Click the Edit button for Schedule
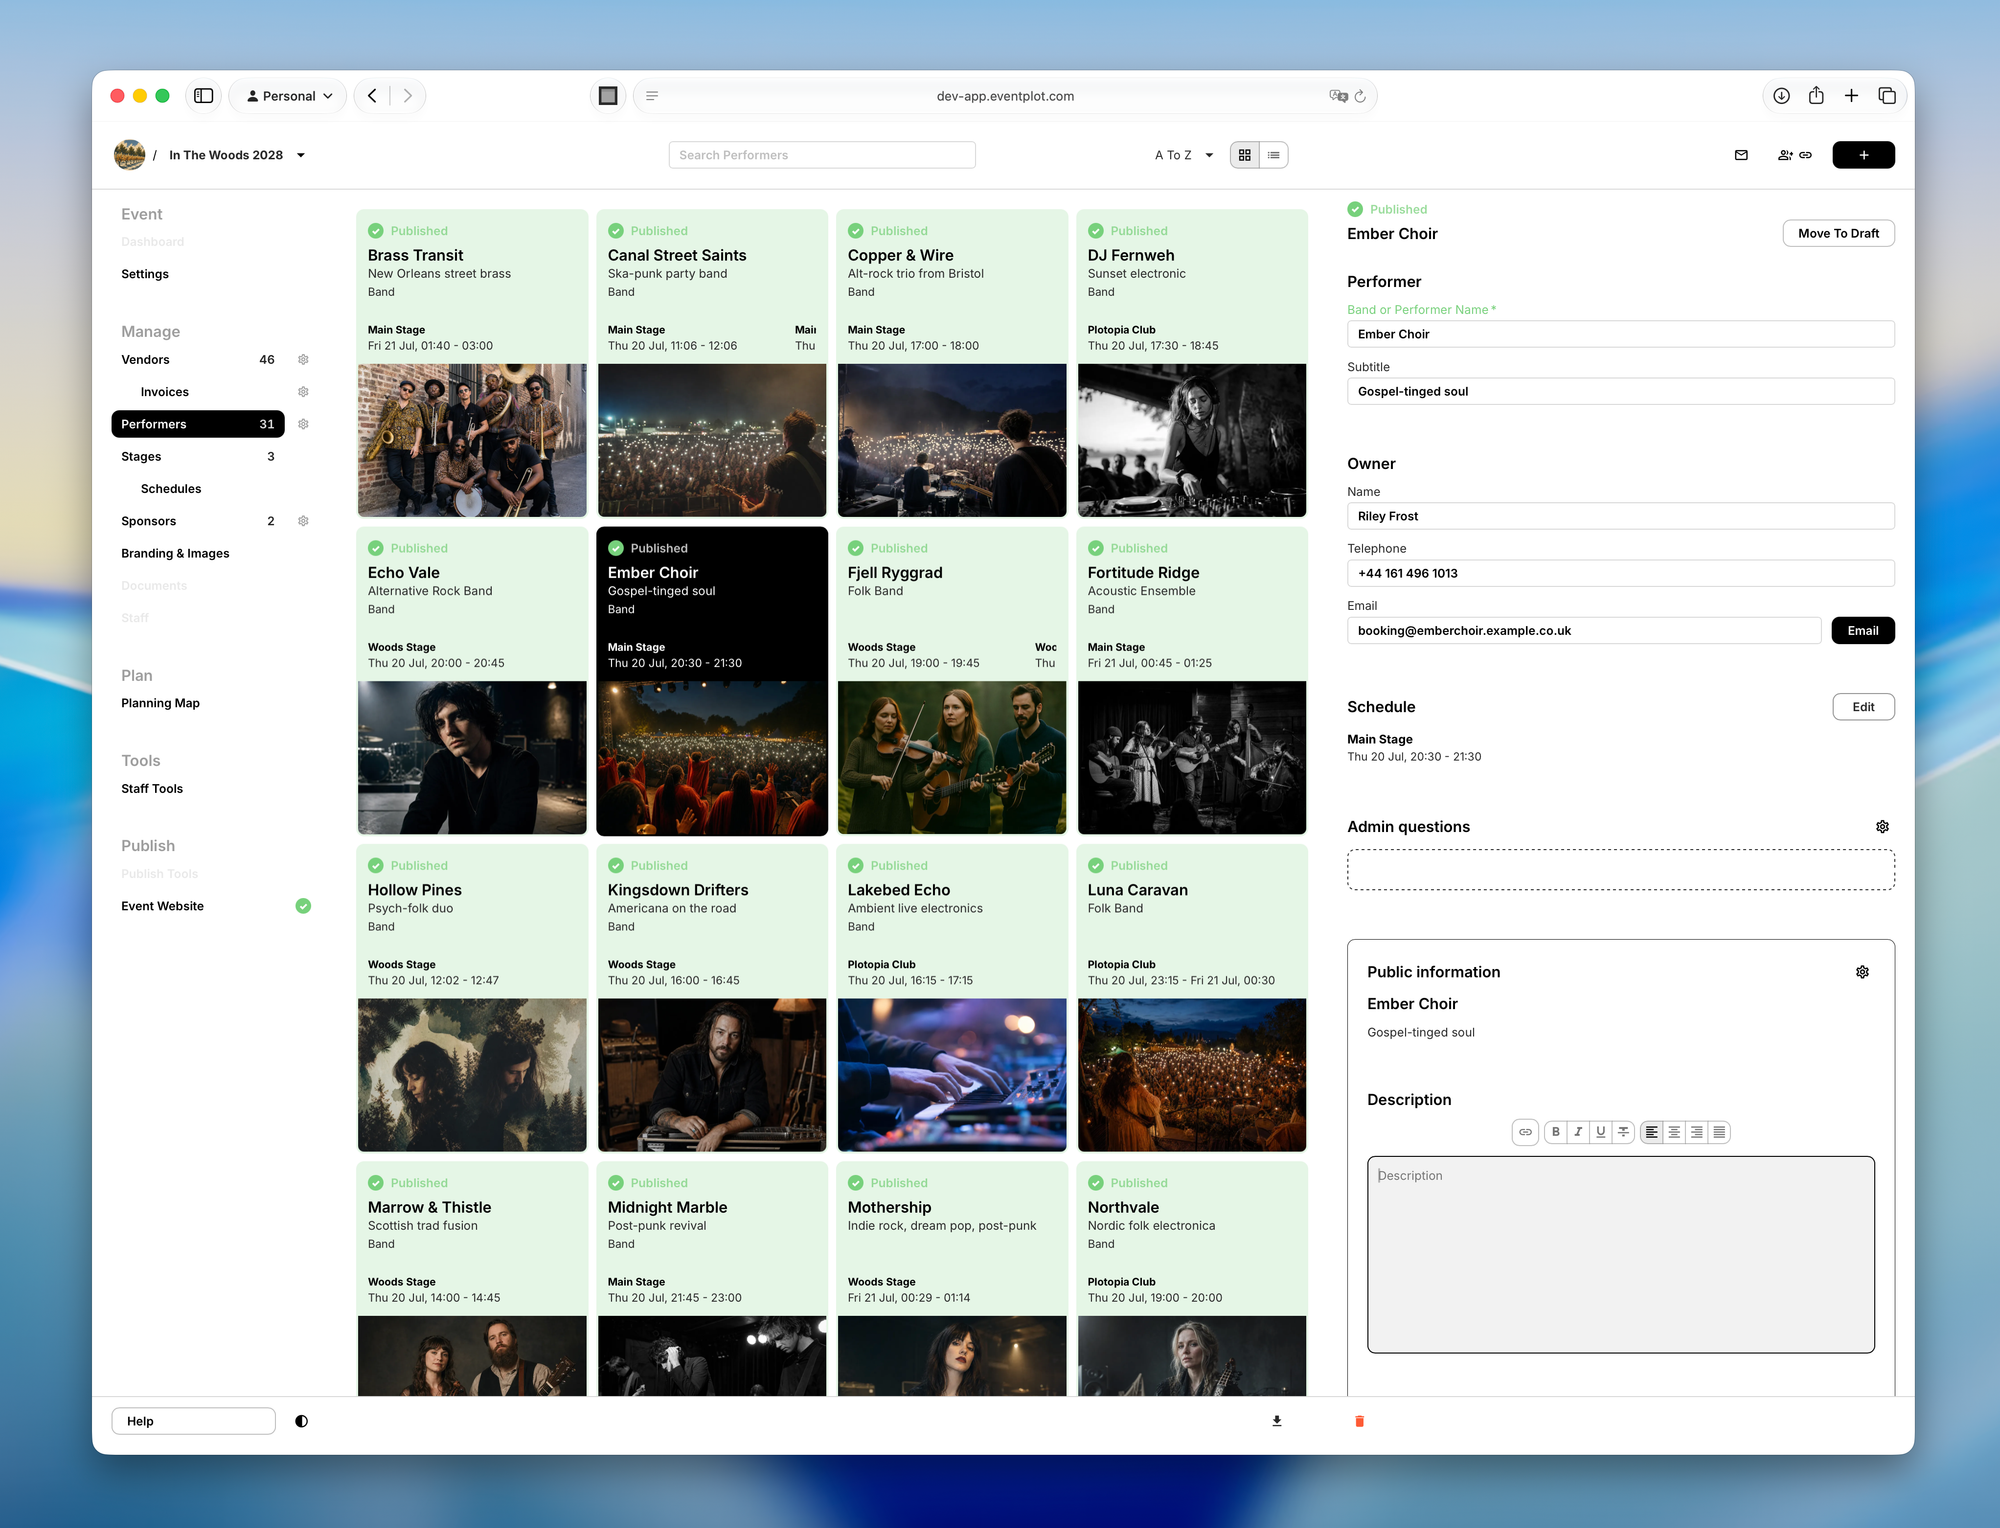The width and height of the screenshot is (2000, 1528). tap(1863, 707)
